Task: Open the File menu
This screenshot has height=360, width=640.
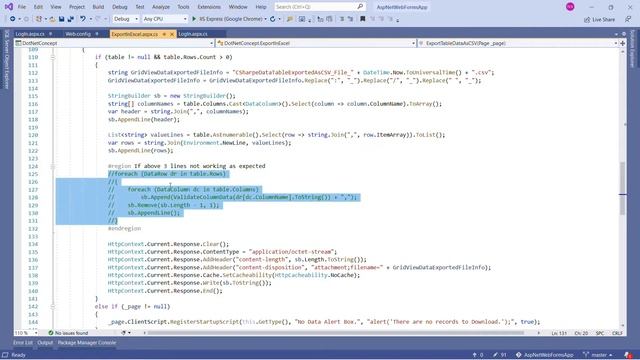Action: (22, 7)
